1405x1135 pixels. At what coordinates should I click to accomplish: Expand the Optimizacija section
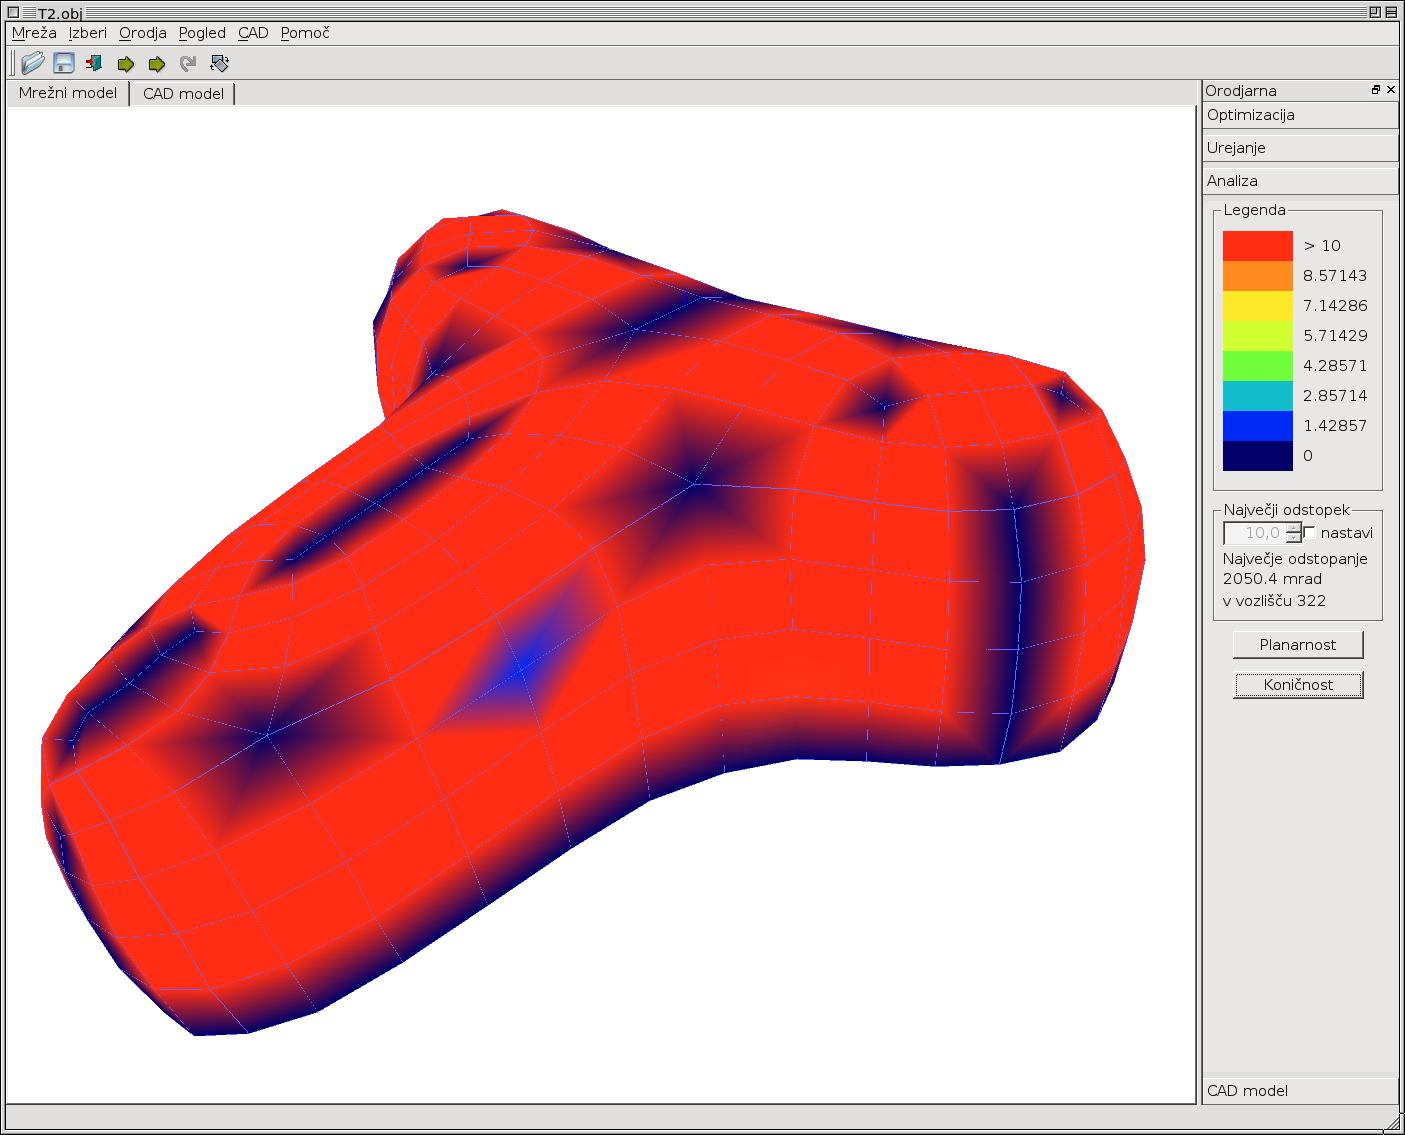(1299, 115)
